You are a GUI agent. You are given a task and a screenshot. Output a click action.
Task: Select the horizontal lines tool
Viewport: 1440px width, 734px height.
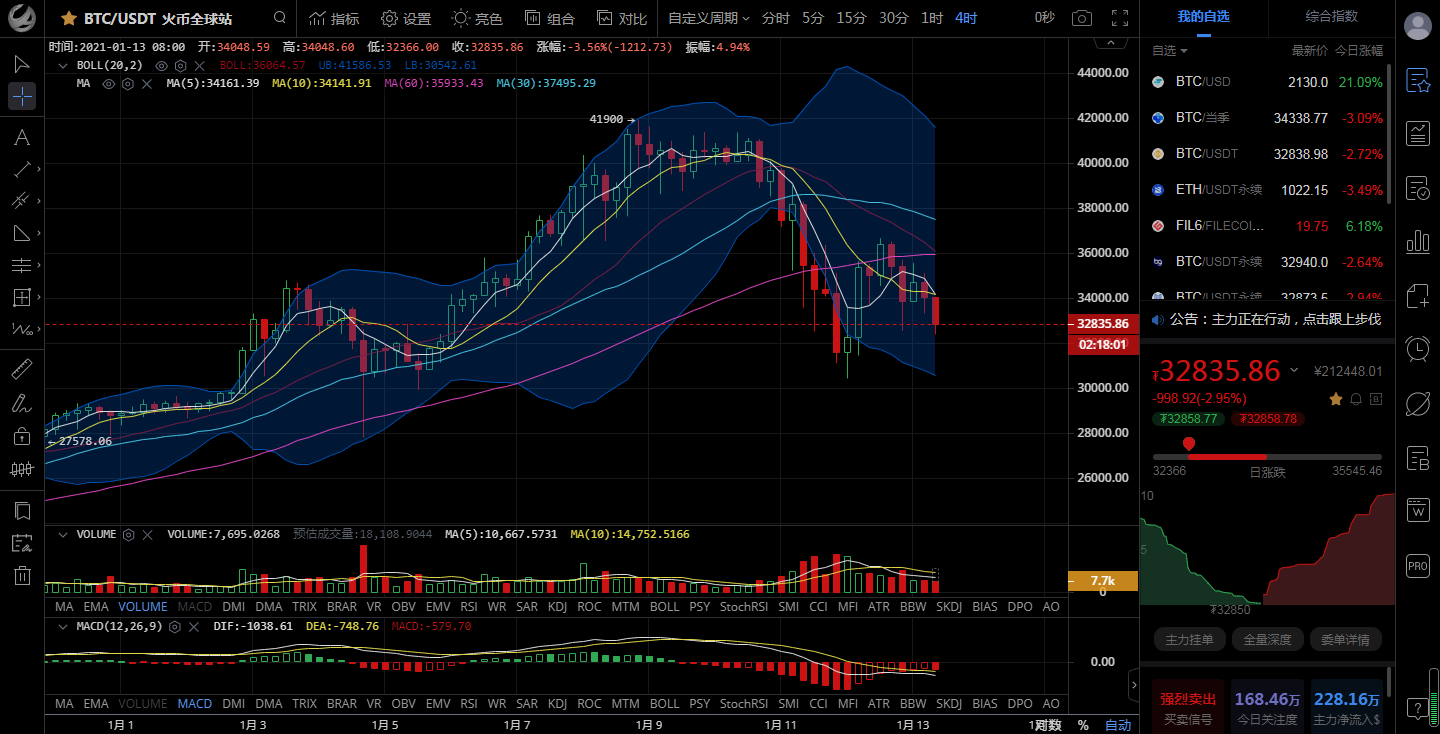22,265
